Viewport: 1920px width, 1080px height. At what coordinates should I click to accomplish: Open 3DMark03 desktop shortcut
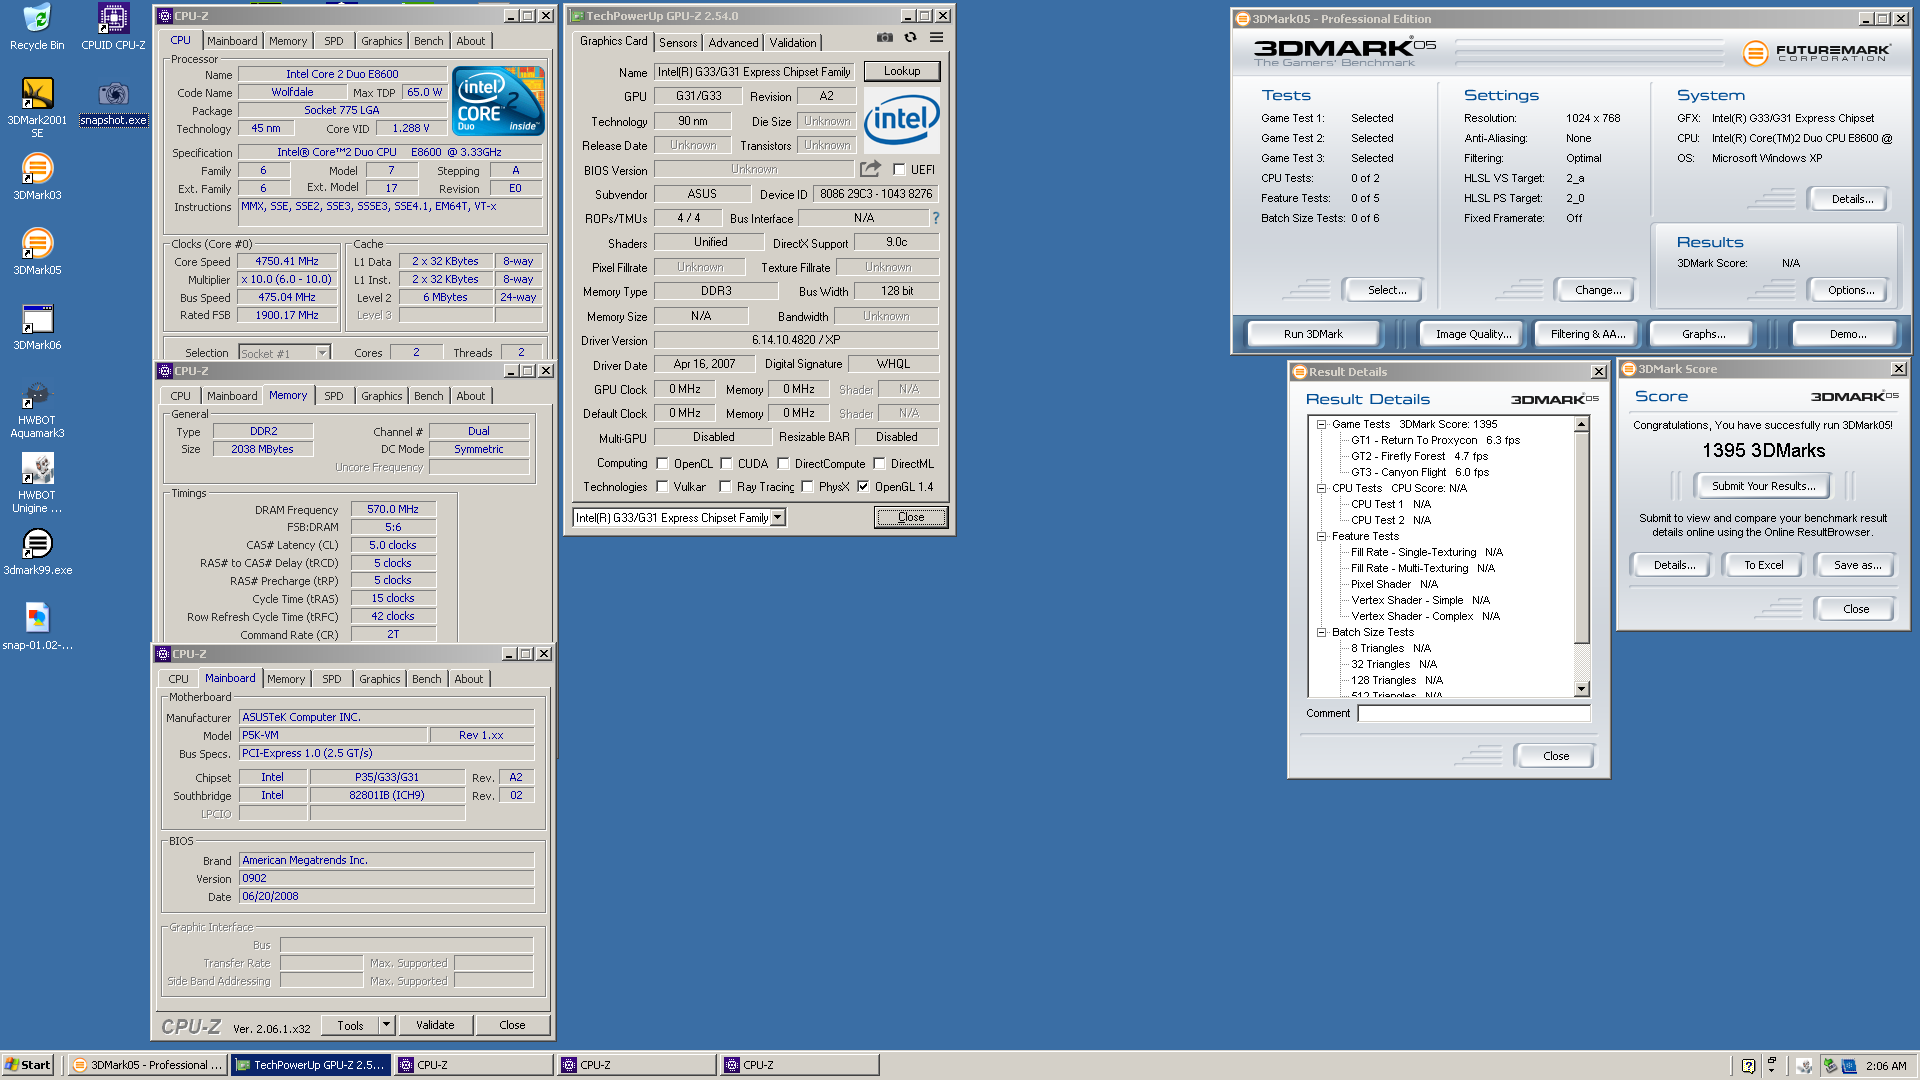(37, 177)
